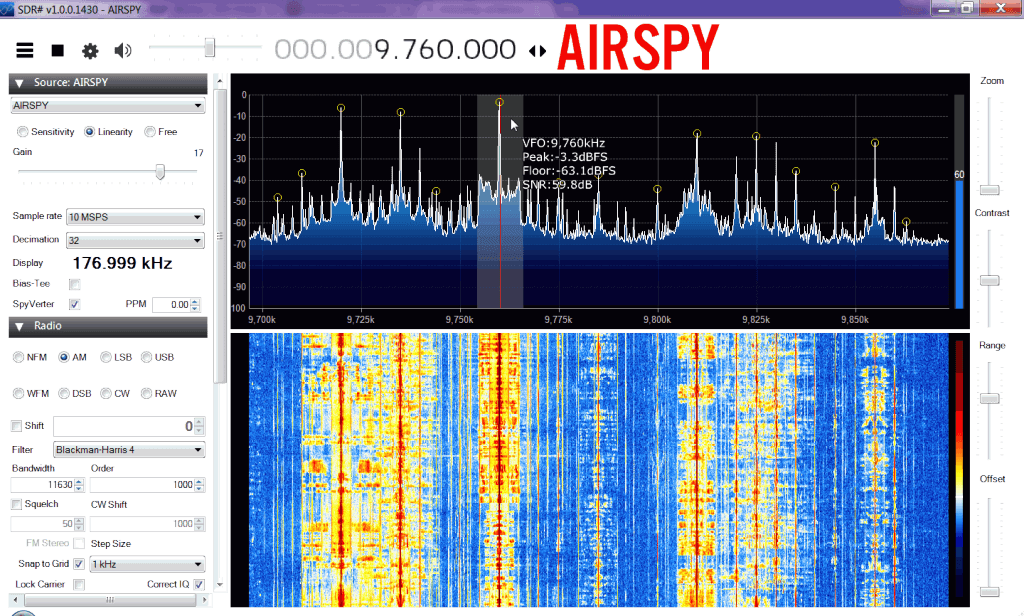This screenshot has height=616, width=1024.
Task: Toggle the SpyVerter checkbox
Action: point(75,304)
